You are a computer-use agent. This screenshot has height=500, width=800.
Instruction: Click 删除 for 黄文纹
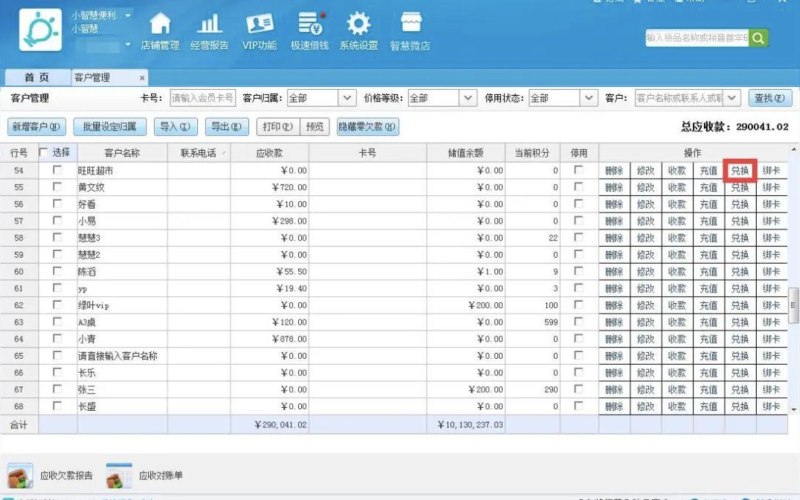click(x=614, y=187)
